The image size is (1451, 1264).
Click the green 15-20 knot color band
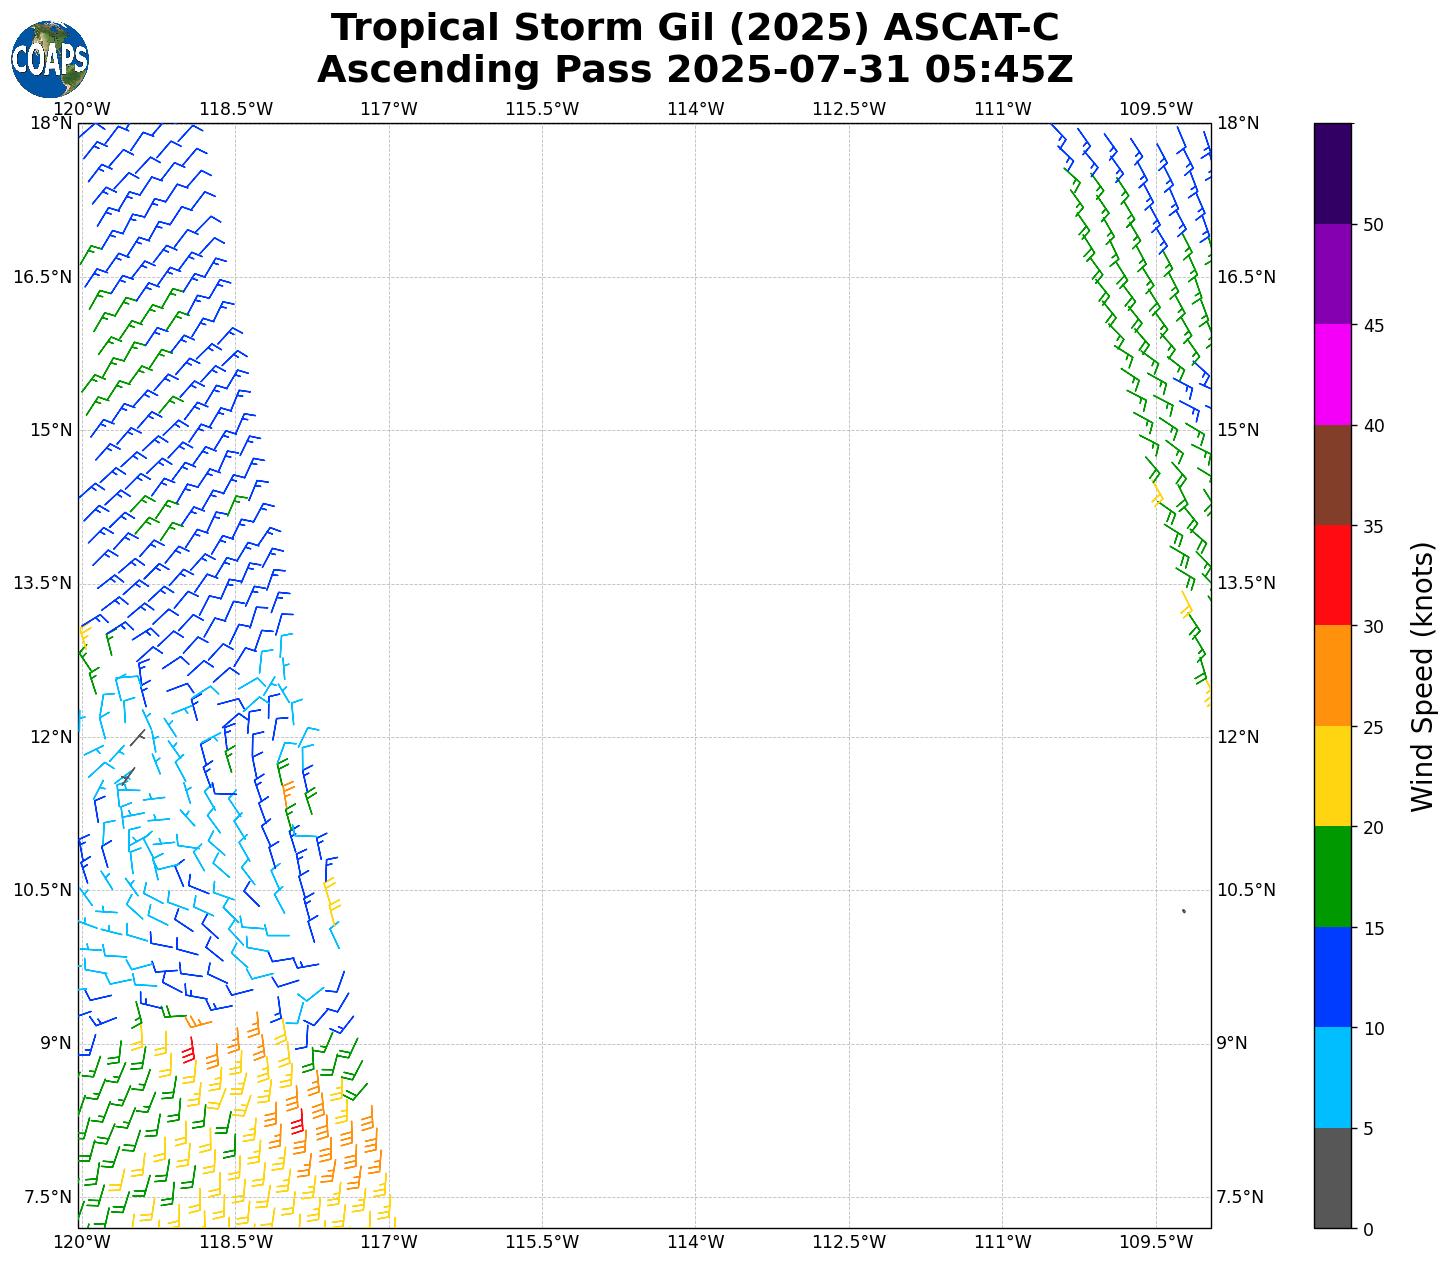click(1332, 876)
